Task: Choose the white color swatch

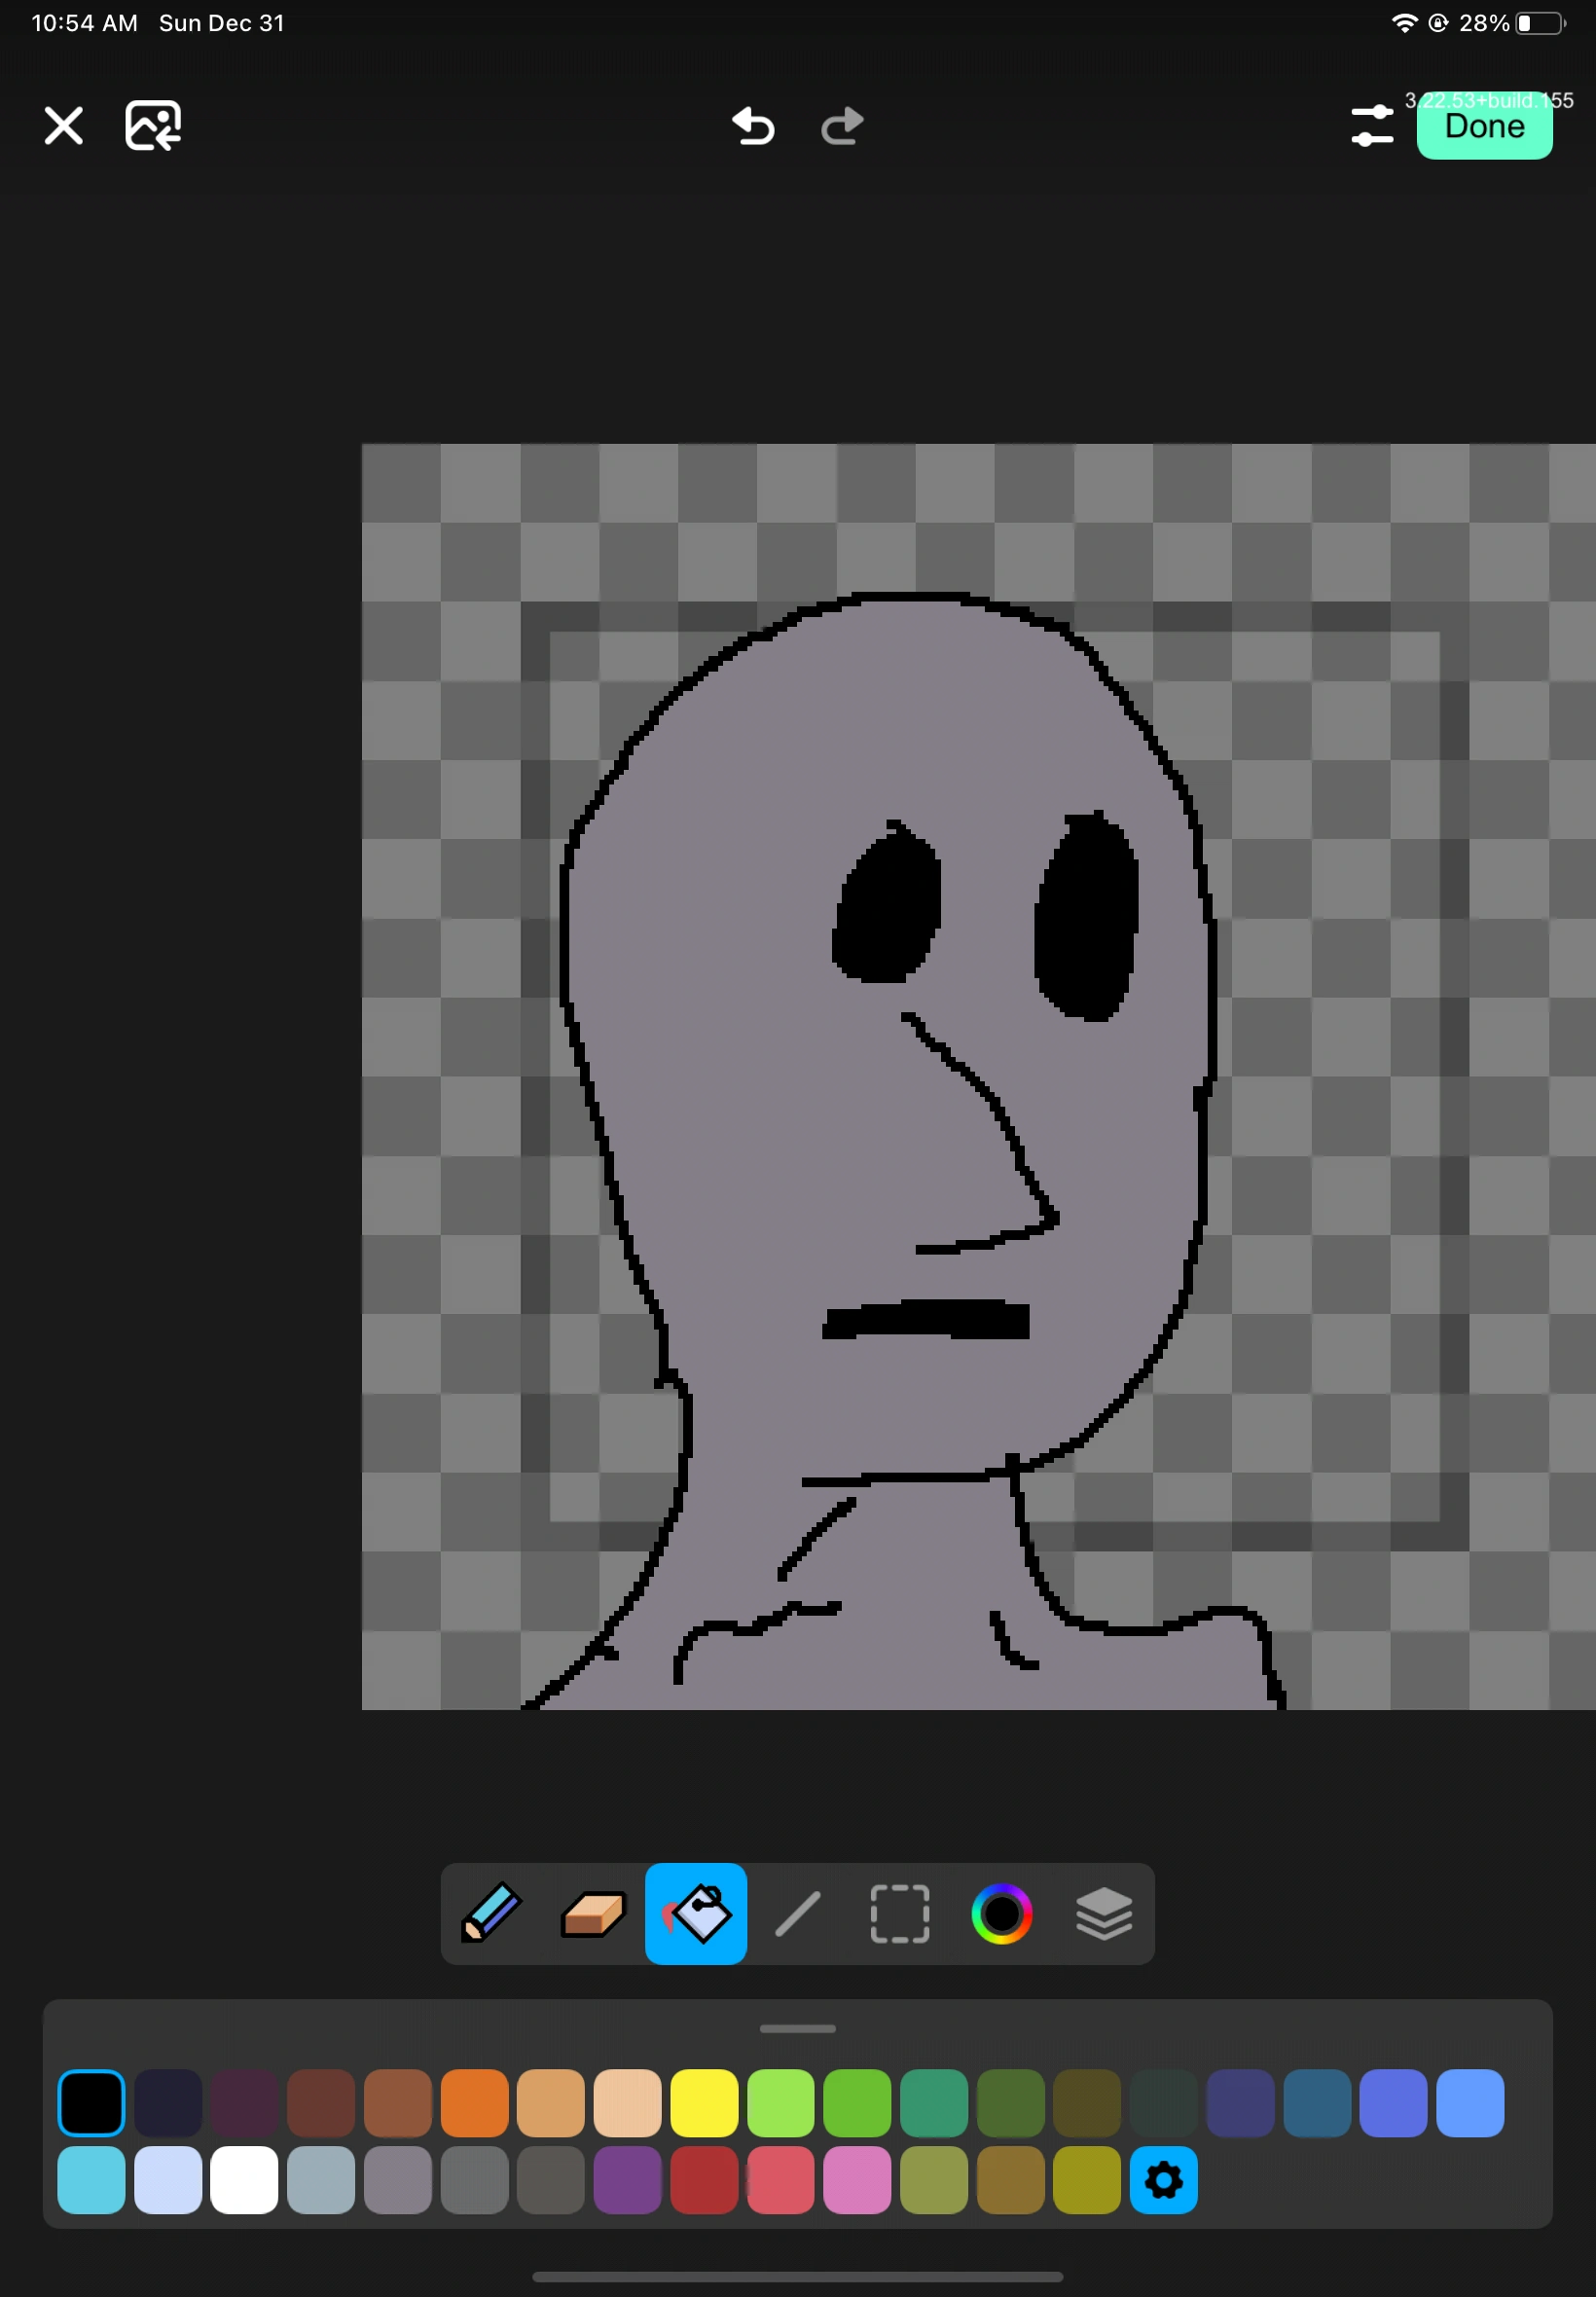Action: pos(244,2180)
